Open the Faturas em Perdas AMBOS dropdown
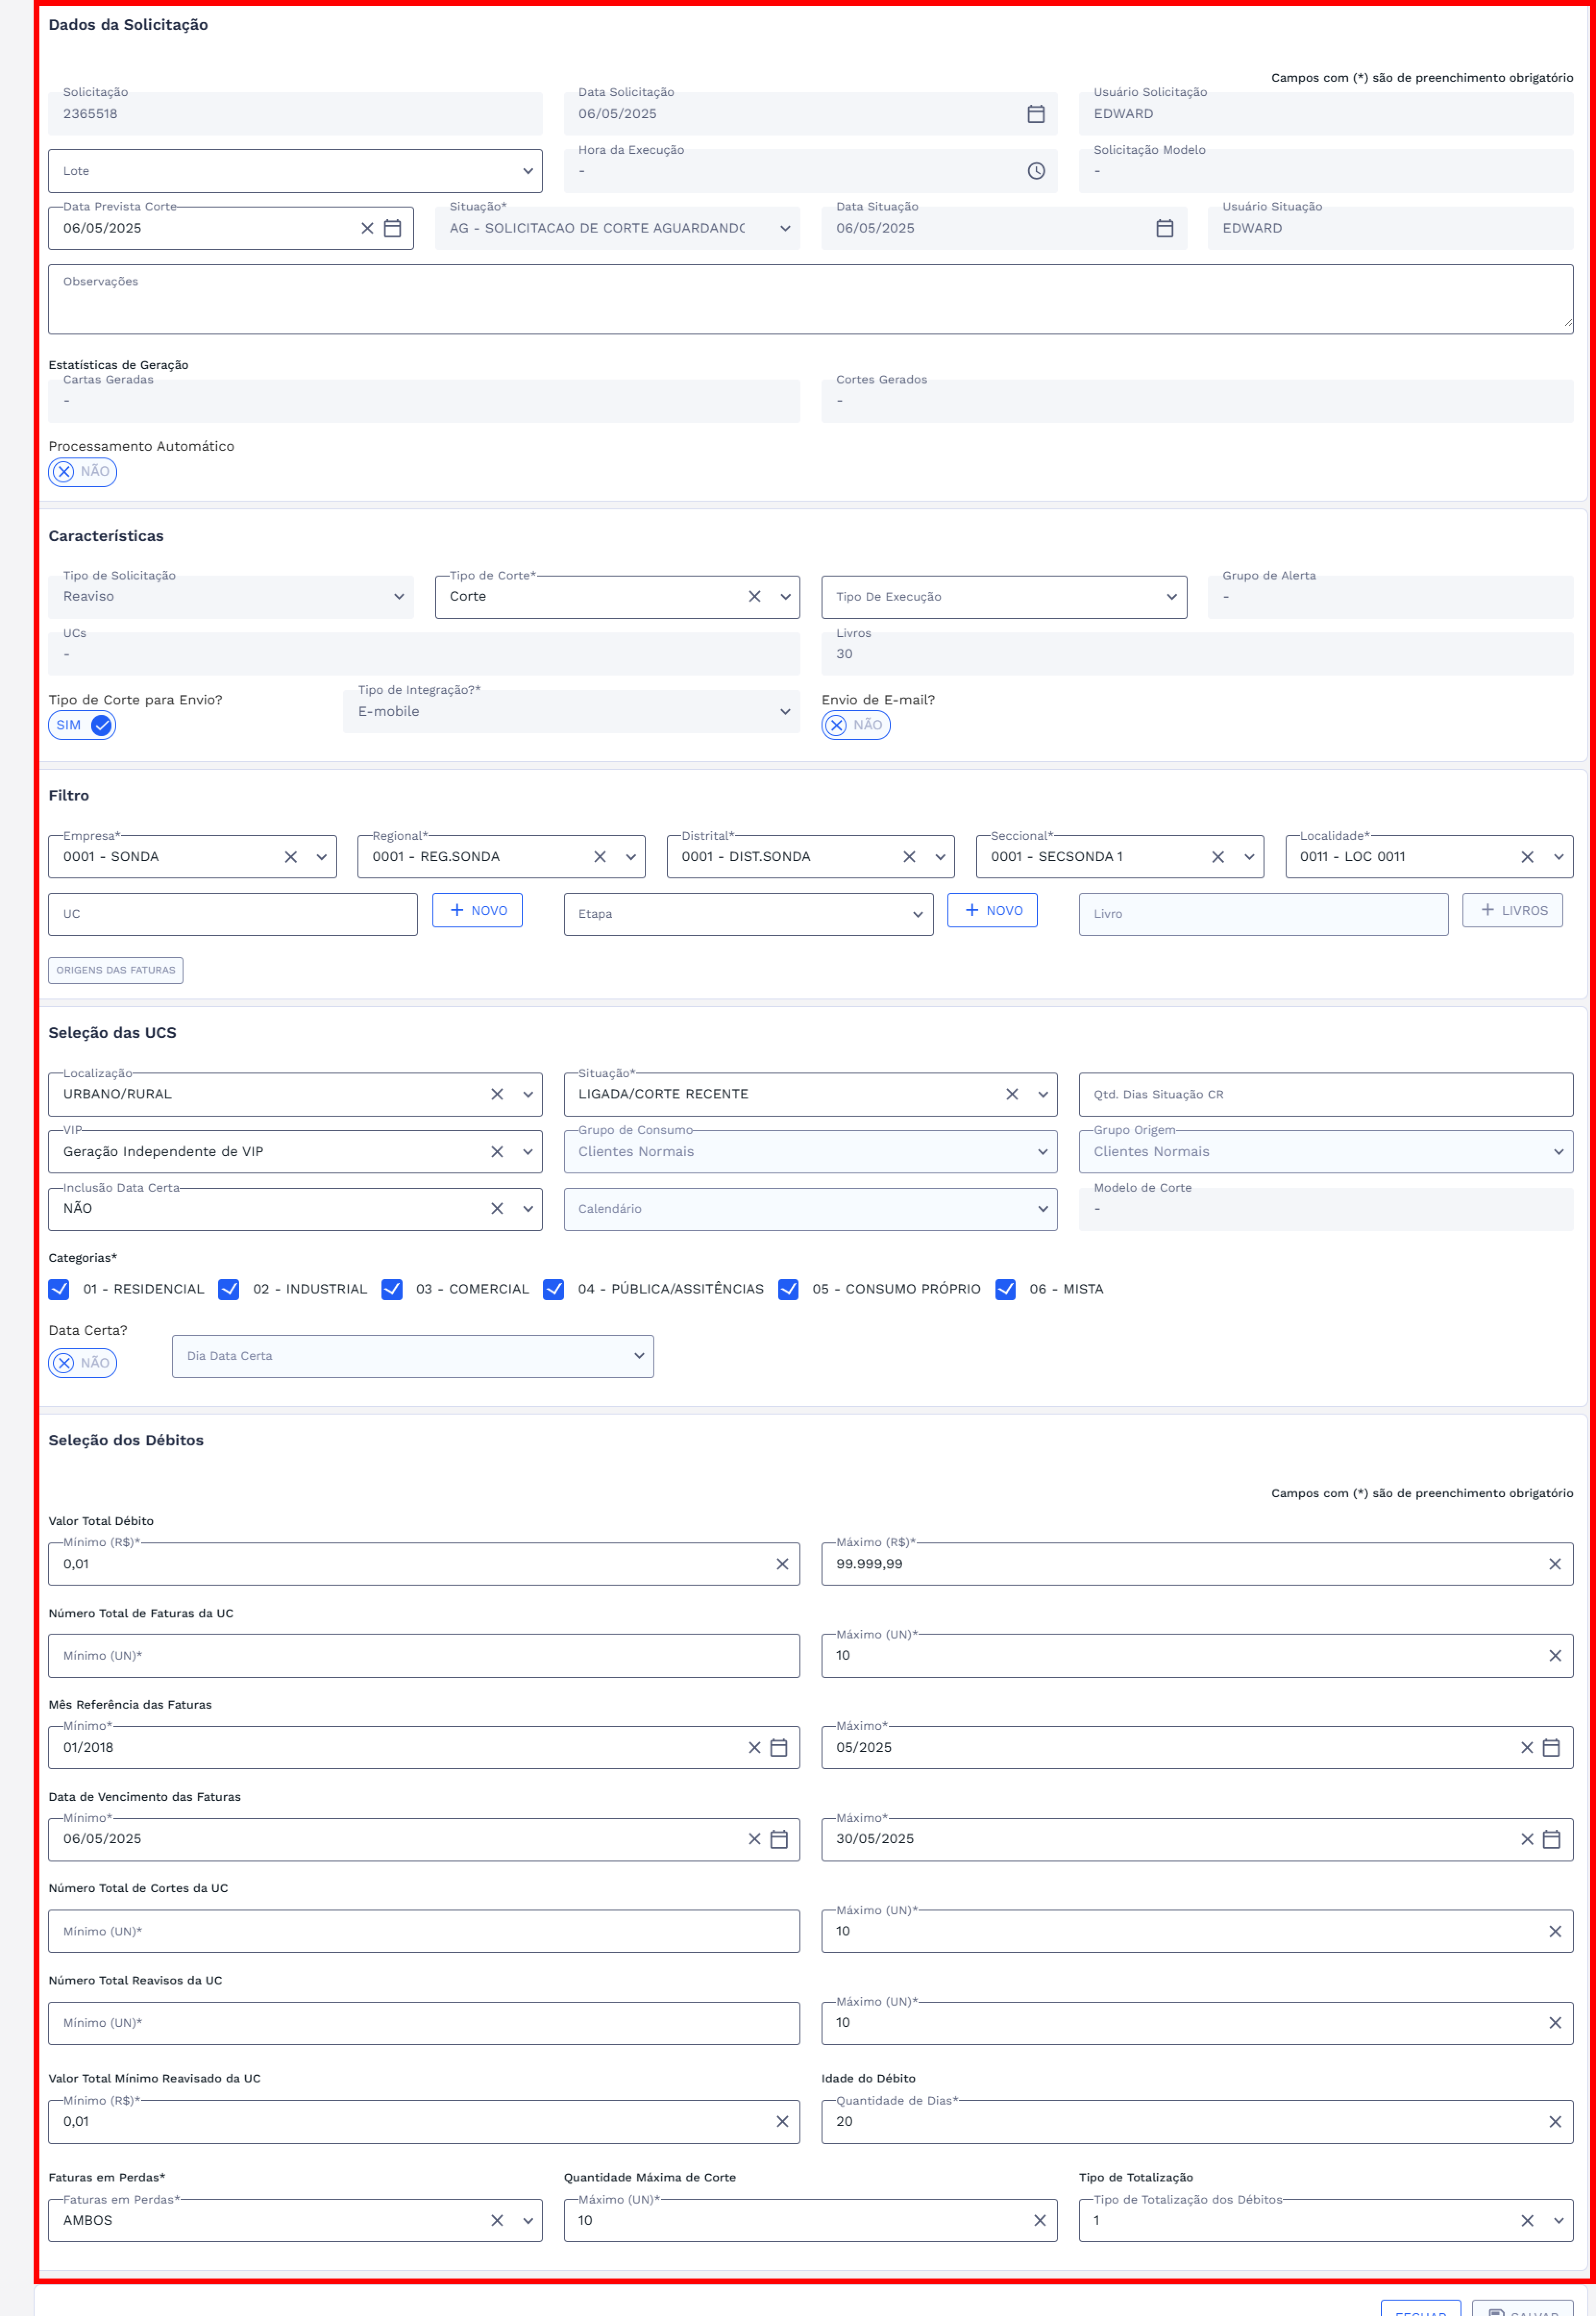 [x=527, y=2220]
